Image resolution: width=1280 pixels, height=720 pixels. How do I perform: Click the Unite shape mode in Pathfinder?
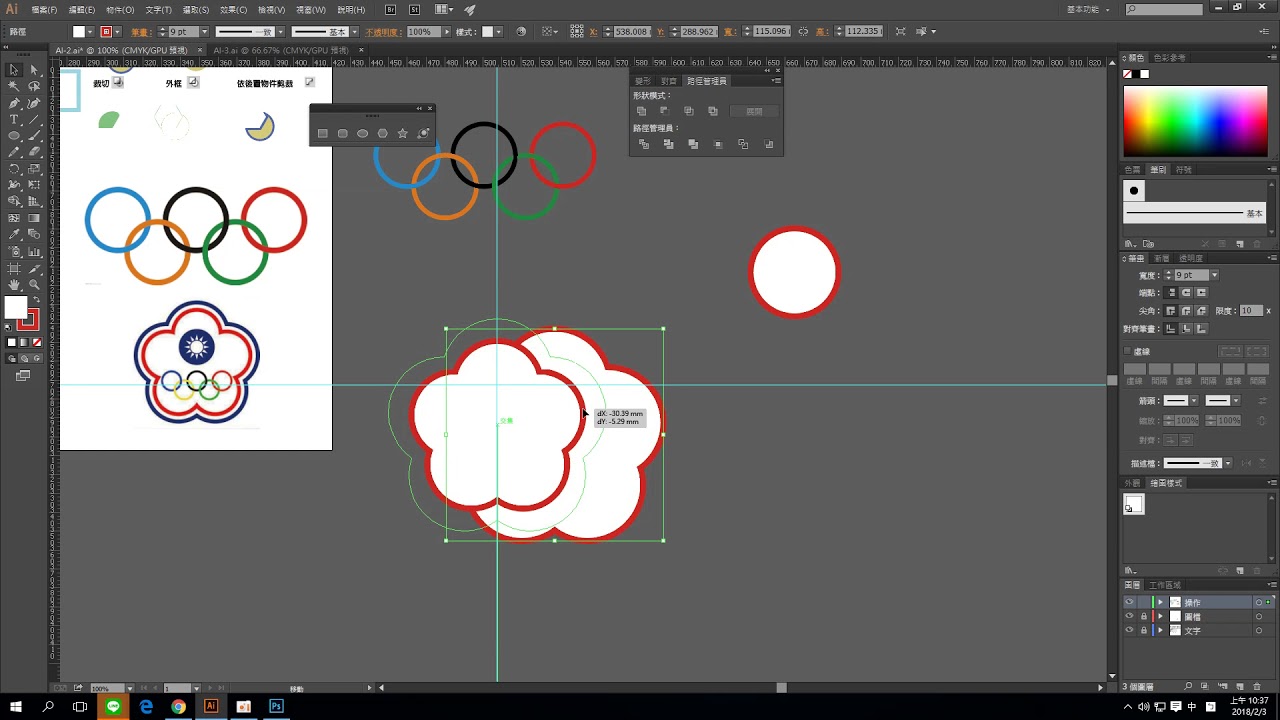click(642, 111)
